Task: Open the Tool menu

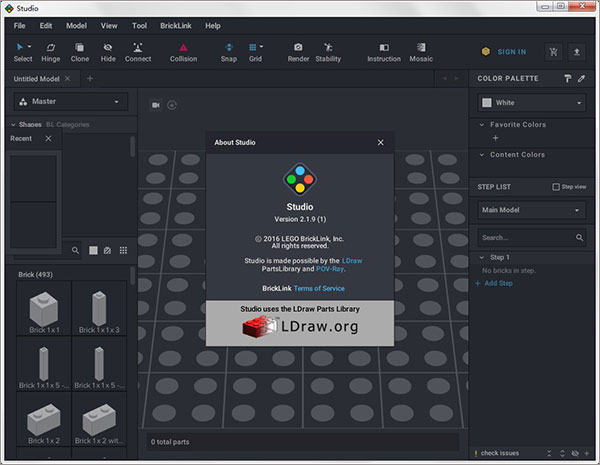Action: pyautogui.click(x=139, y=26)
